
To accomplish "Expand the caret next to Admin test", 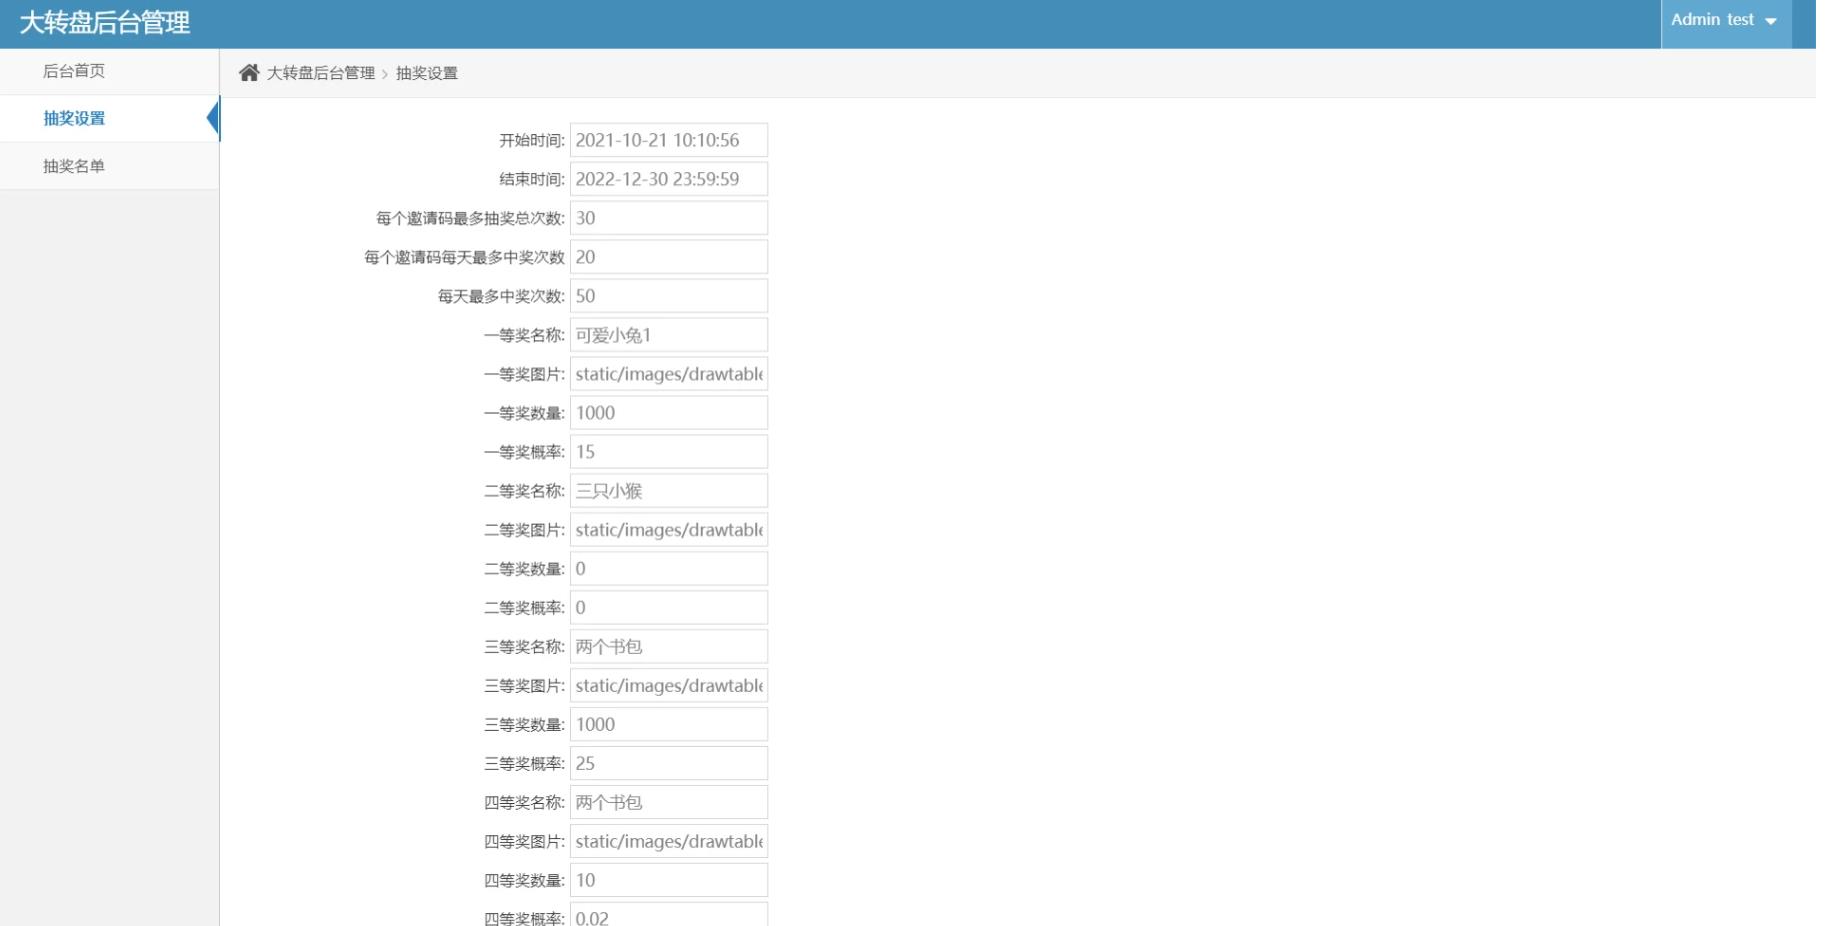I will coord(1770,19).
